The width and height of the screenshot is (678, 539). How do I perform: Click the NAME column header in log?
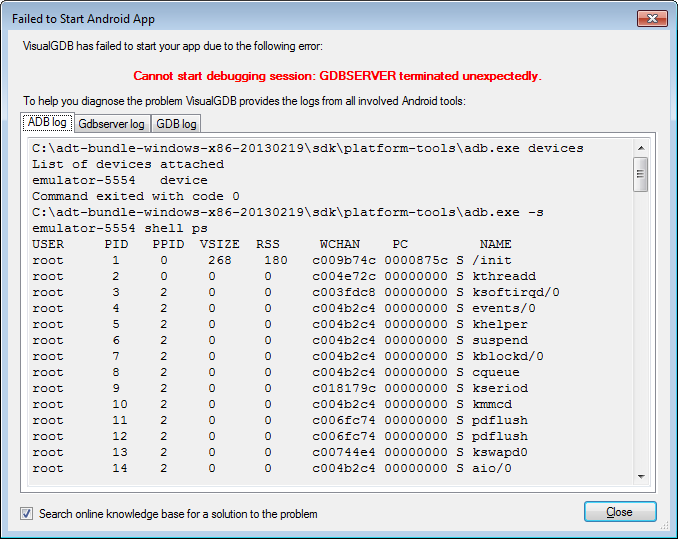click(x=496, y=244)
